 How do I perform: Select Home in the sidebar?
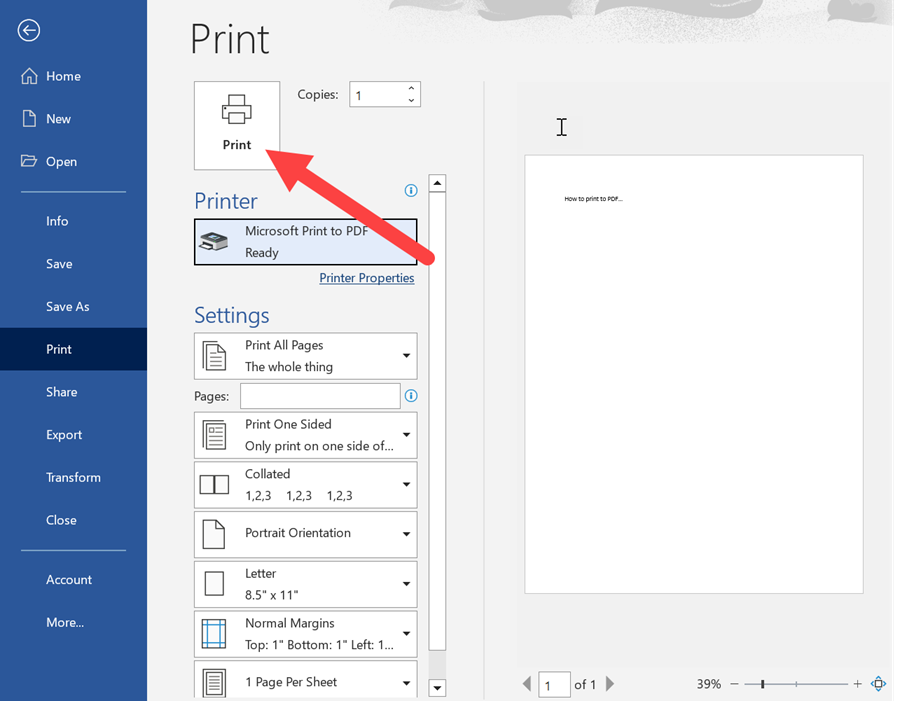pyautogui.click(x=73, y=76)
